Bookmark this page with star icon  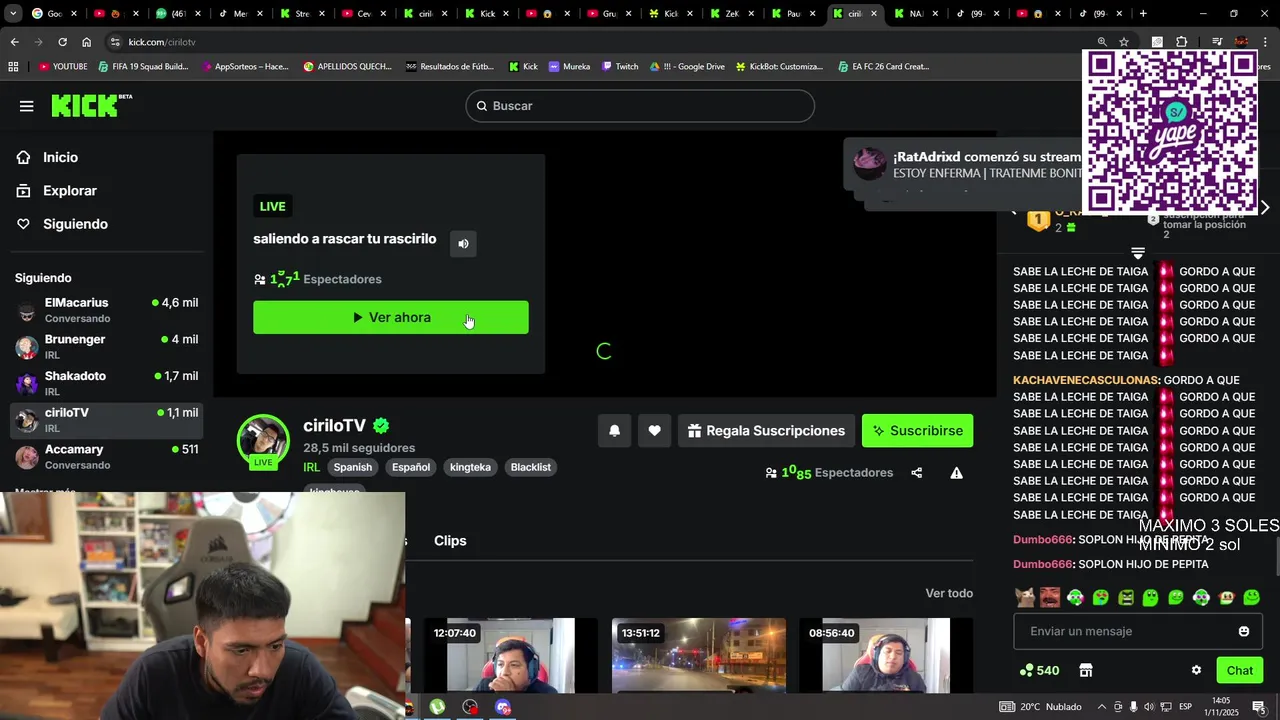click(x=1124, y=42)
